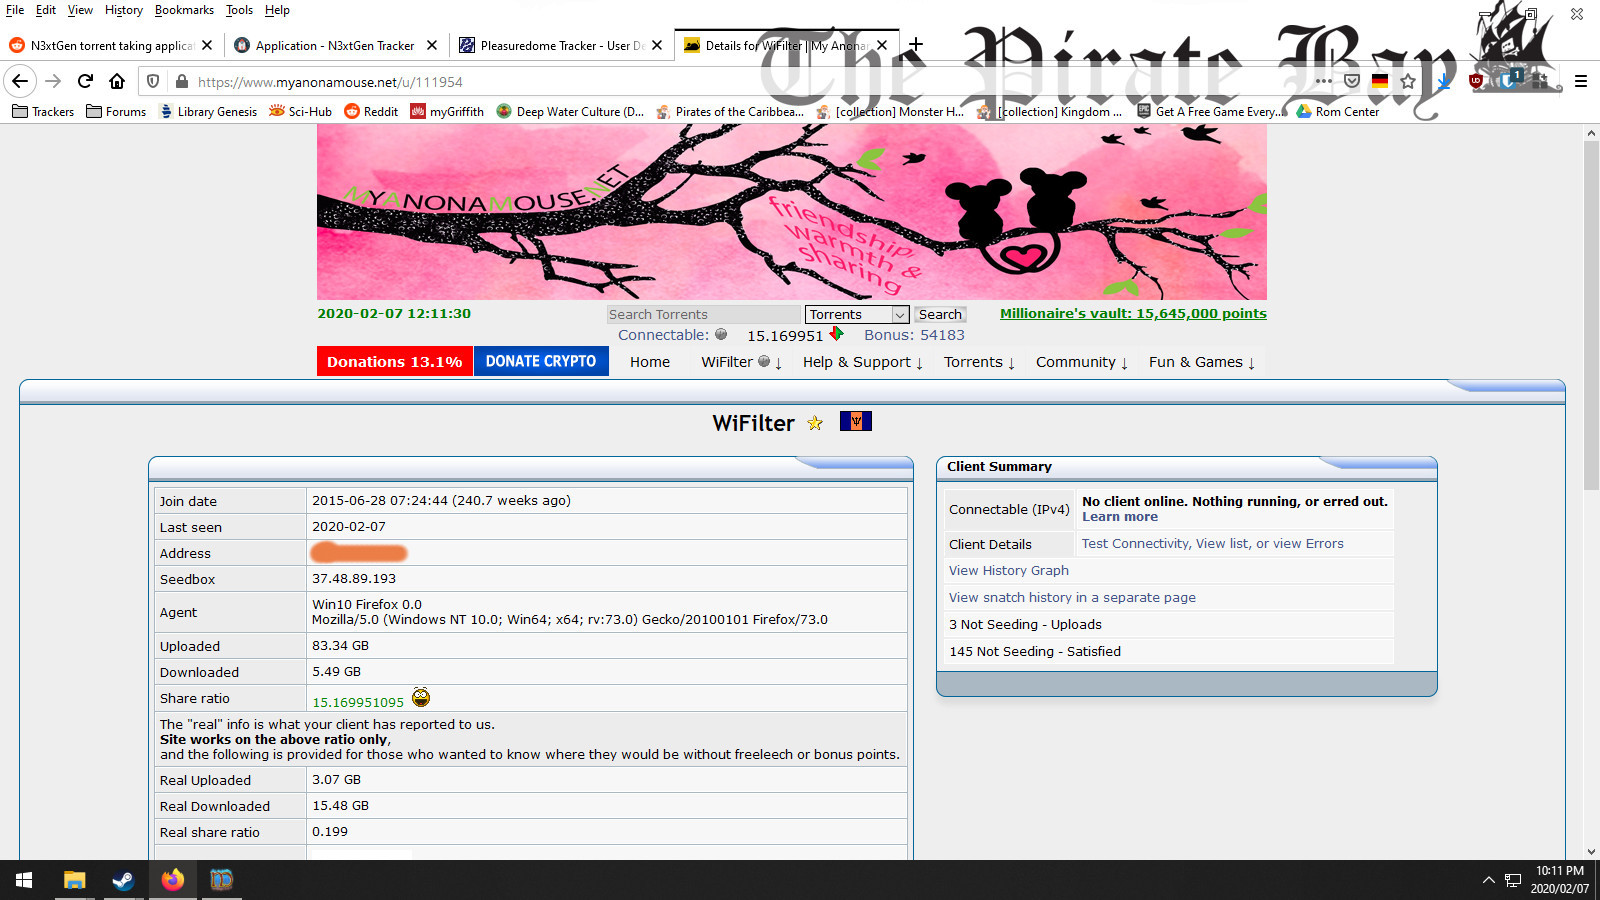This screenshot has width=1600, height=900.
Task: Expand the WiFilter user menu
Action: click(741, 362)
